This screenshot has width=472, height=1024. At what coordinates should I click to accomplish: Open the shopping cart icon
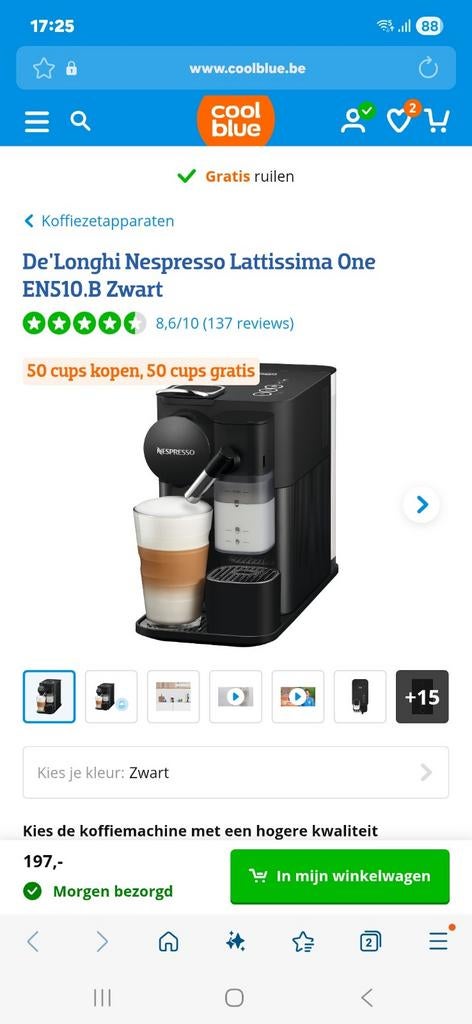[x=436, y=120]
